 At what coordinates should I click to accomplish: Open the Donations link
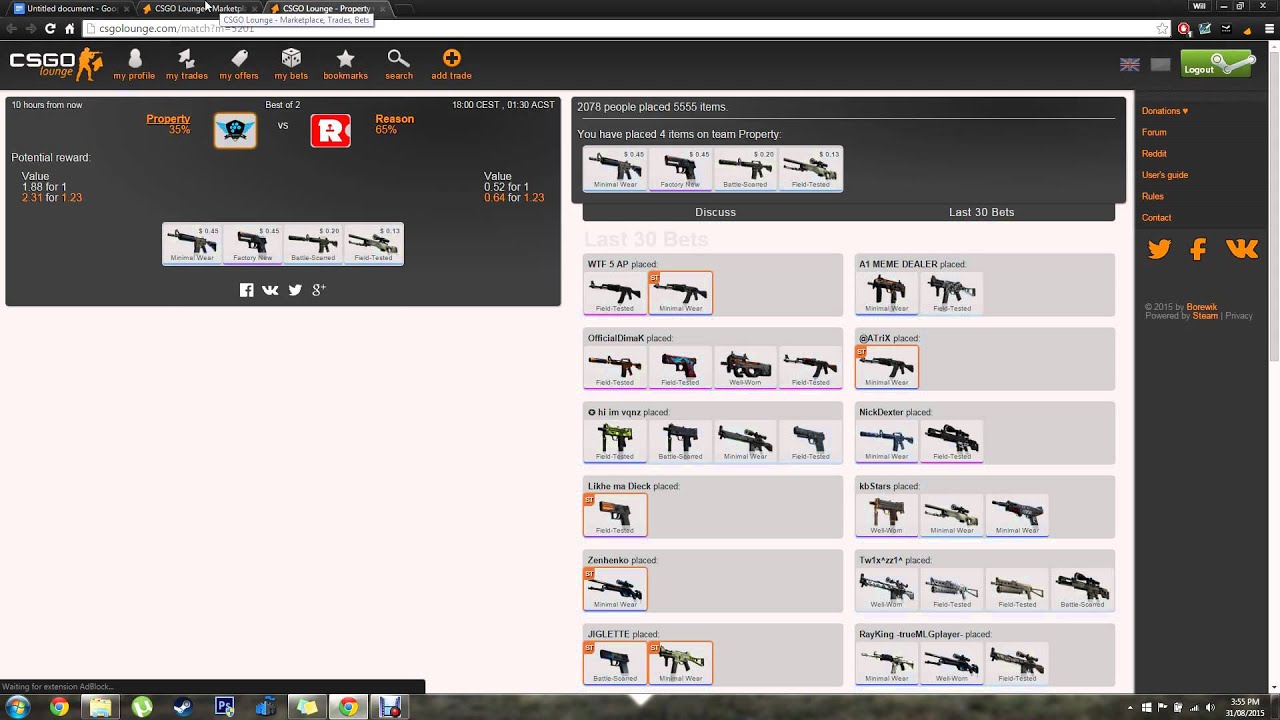tap(1165, 111)
